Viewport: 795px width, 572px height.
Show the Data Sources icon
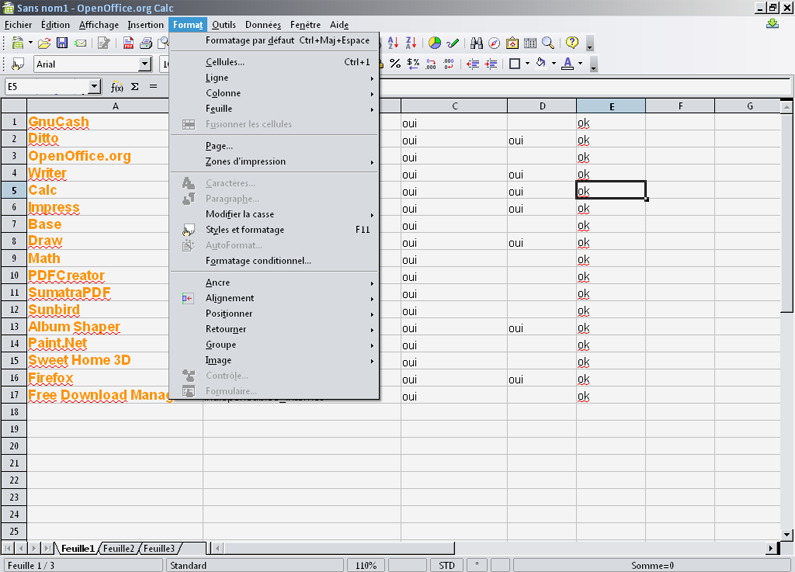point(530,43)
